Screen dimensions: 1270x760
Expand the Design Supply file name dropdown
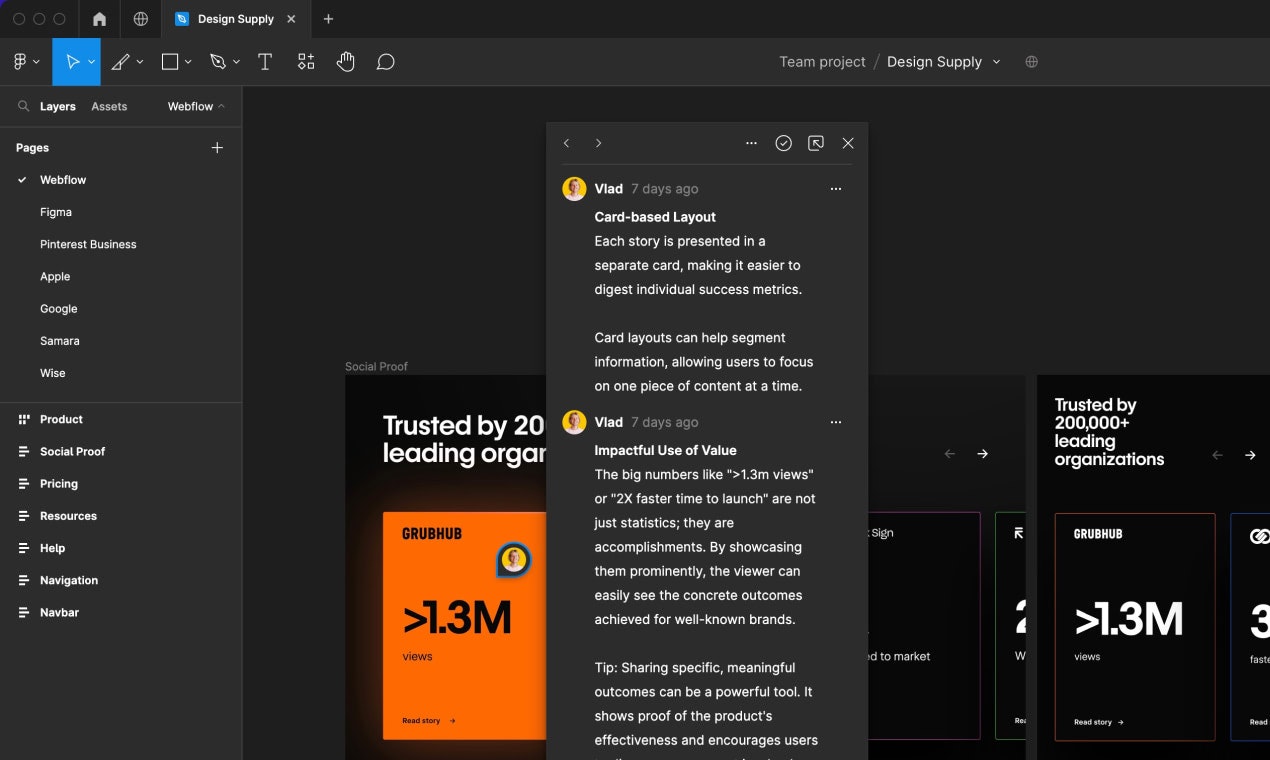tap(996, 62)
